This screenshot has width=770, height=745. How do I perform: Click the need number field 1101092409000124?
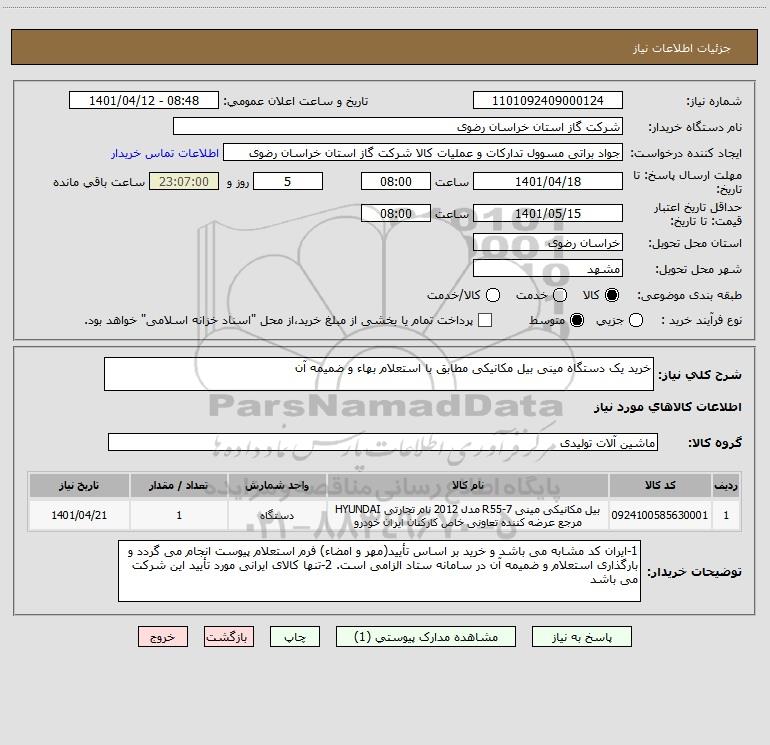(x=548, y=101)
